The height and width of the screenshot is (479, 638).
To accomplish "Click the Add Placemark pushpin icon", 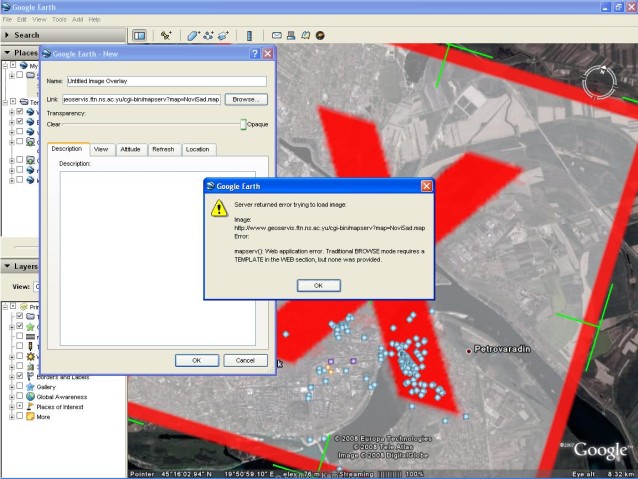I will tap(165, 35).
